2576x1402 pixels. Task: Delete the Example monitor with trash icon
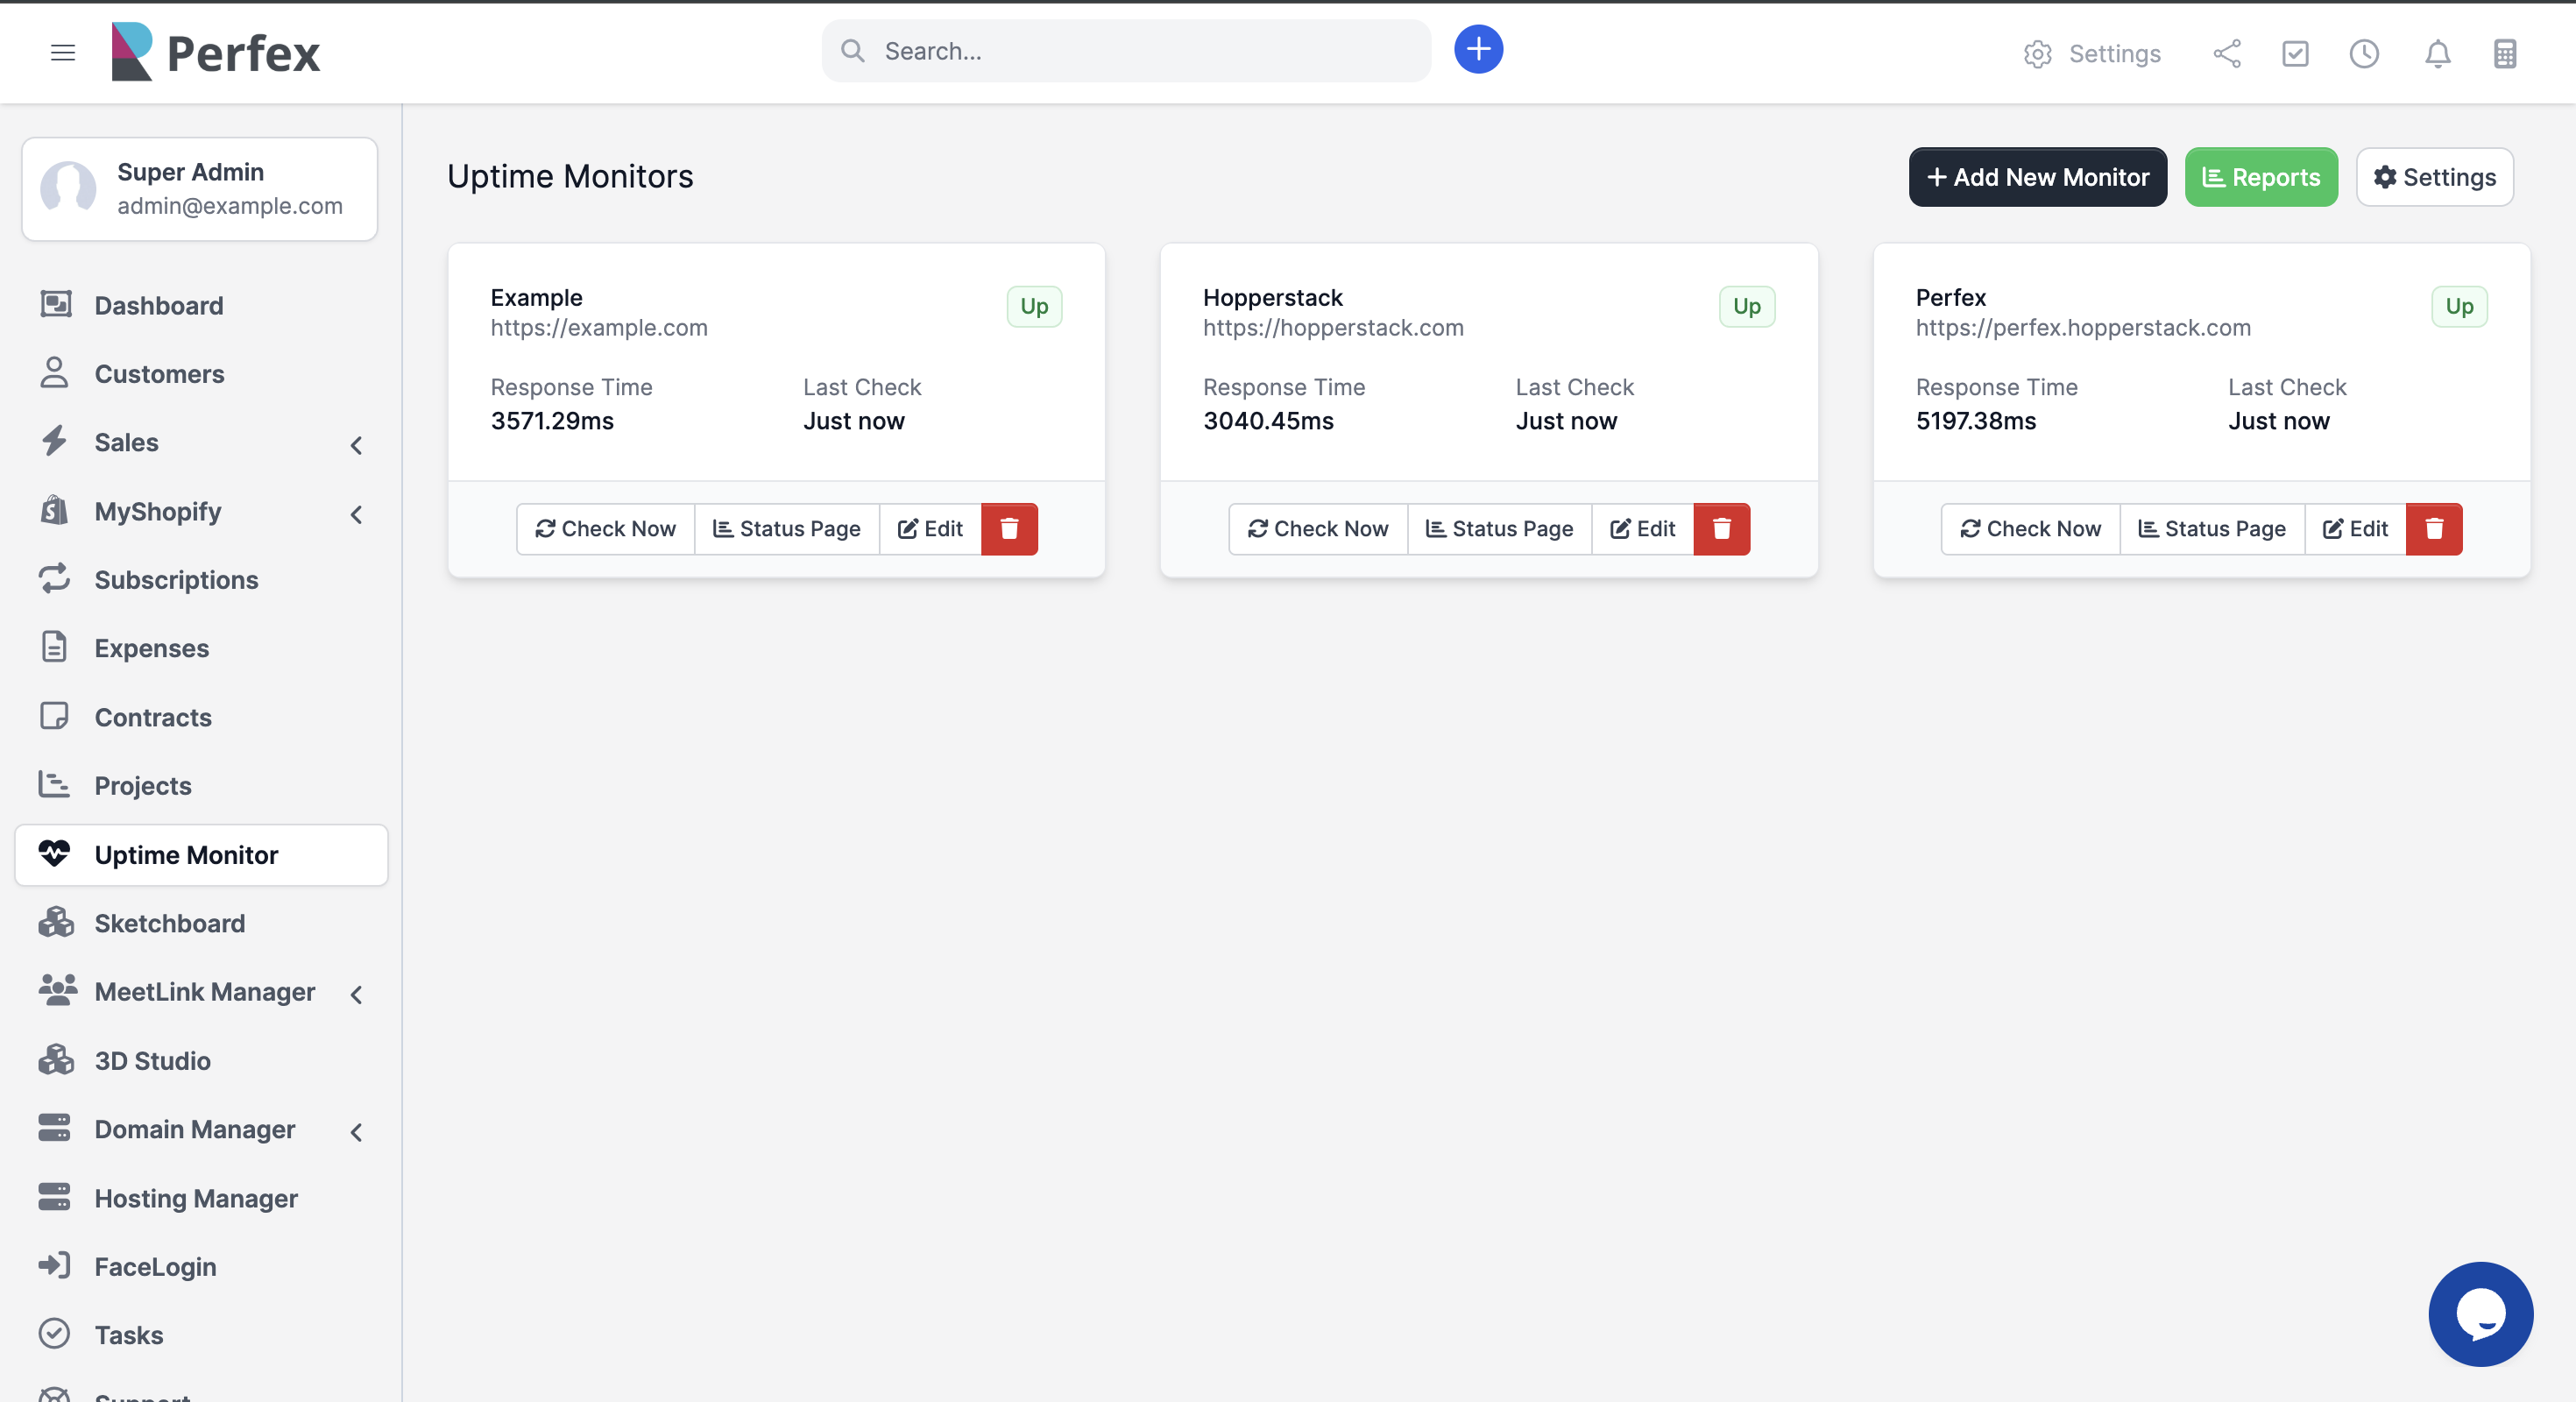(1009, 529)
